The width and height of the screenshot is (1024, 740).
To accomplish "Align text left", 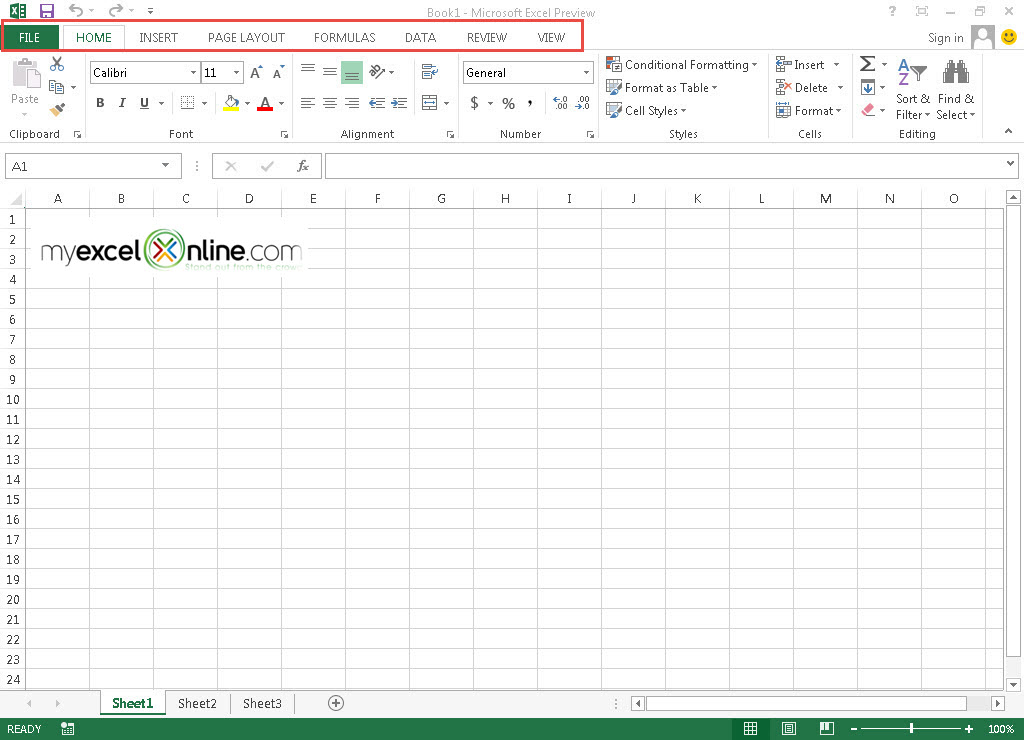I will 308,103.
